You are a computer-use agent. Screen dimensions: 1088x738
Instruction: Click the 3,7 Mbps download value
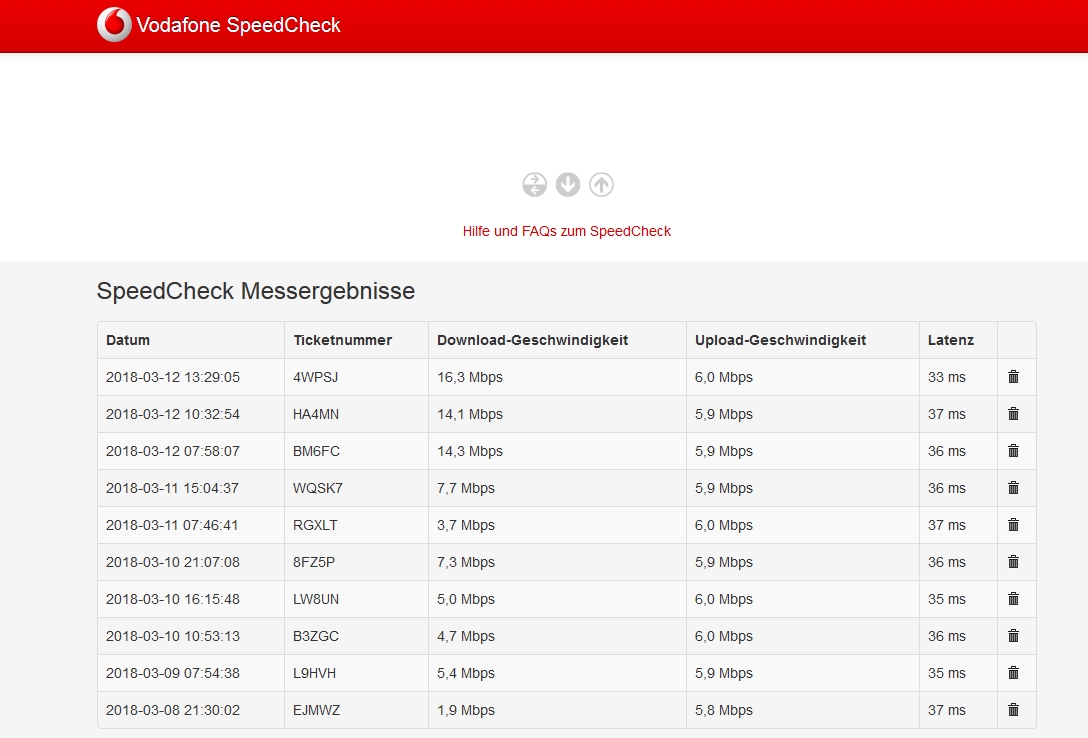[x=466, y=525]
